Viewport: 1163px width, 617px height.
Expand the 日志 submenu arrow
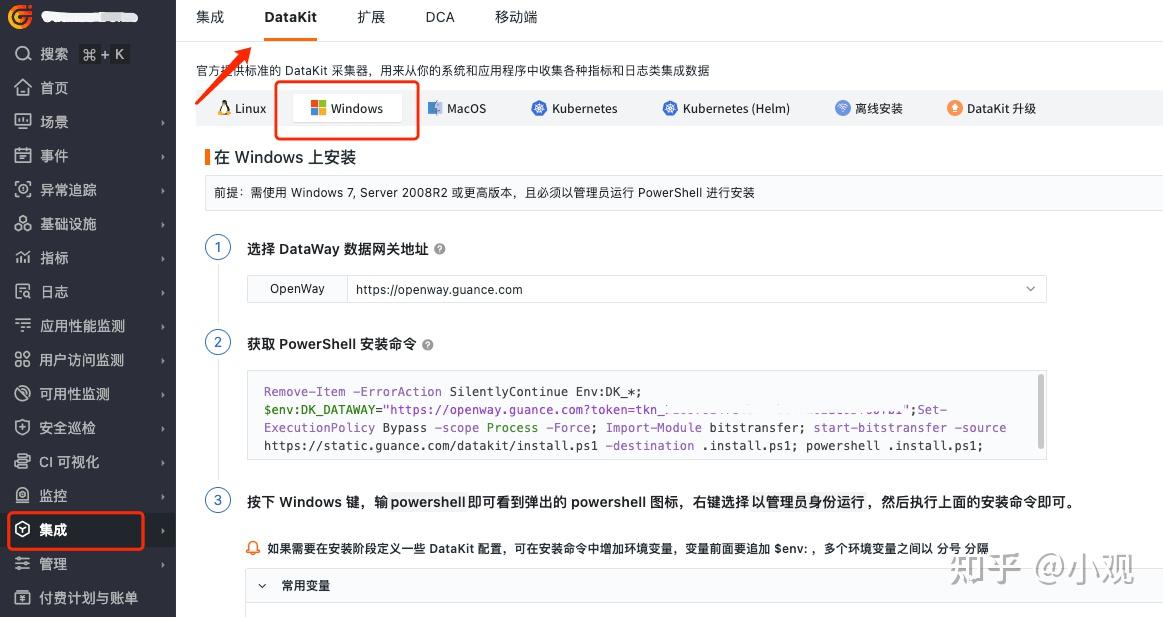[163, 293]
